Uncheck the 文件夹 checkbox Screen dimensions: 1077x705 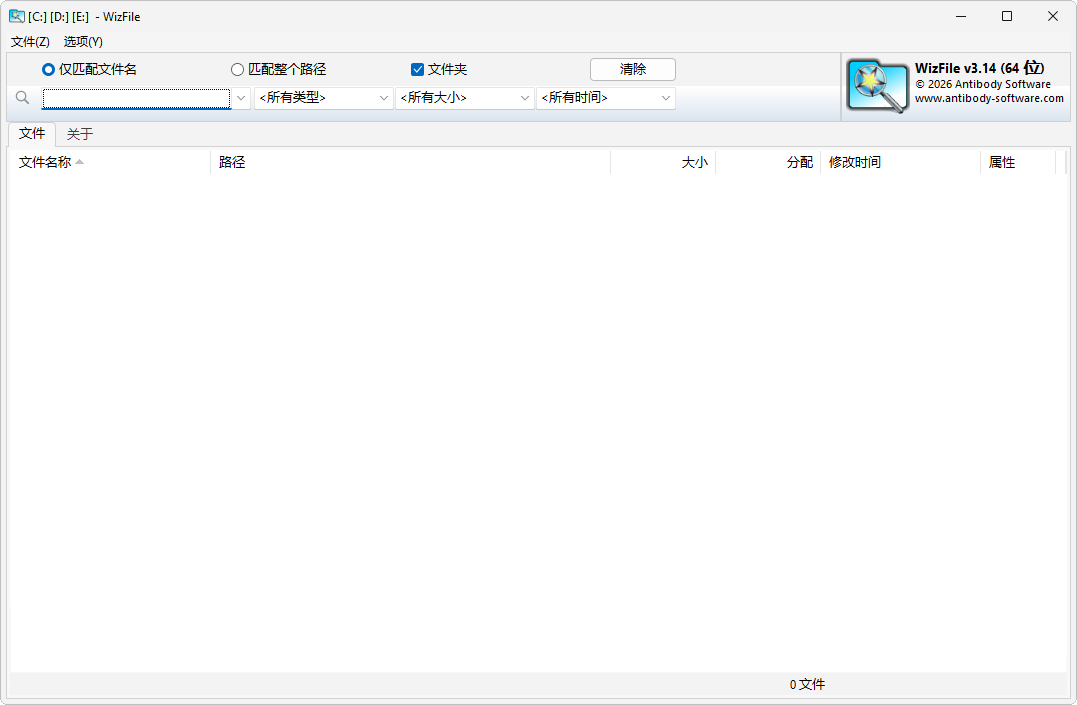point(417,69)
